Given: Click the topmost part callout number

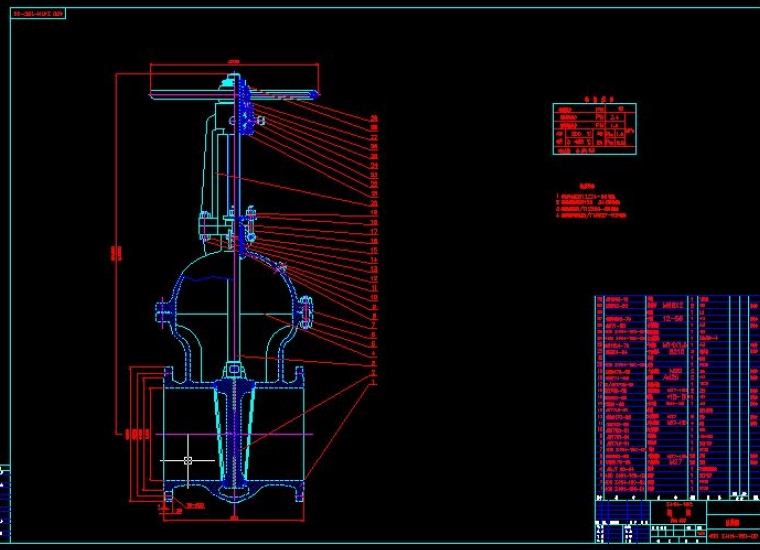Looking at the screenshot, I should click(x=374, y=119).
